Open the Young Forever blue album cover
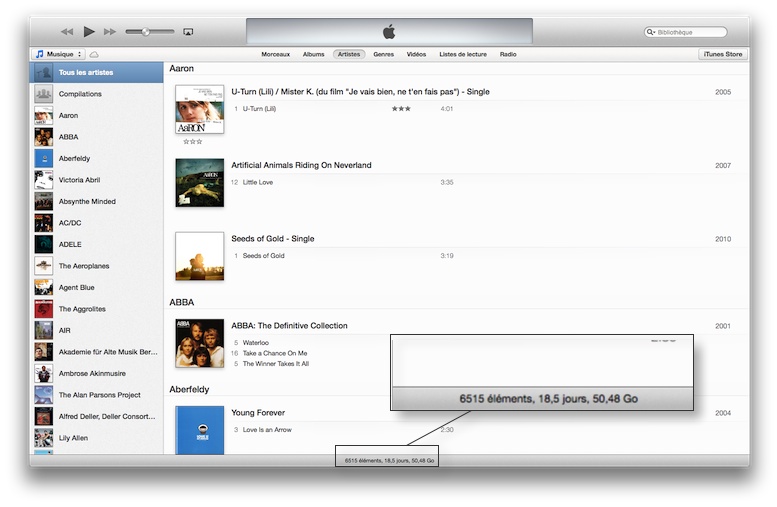This screenshot has width=777, height=507. pyautogui.click(x=200, y=430)
